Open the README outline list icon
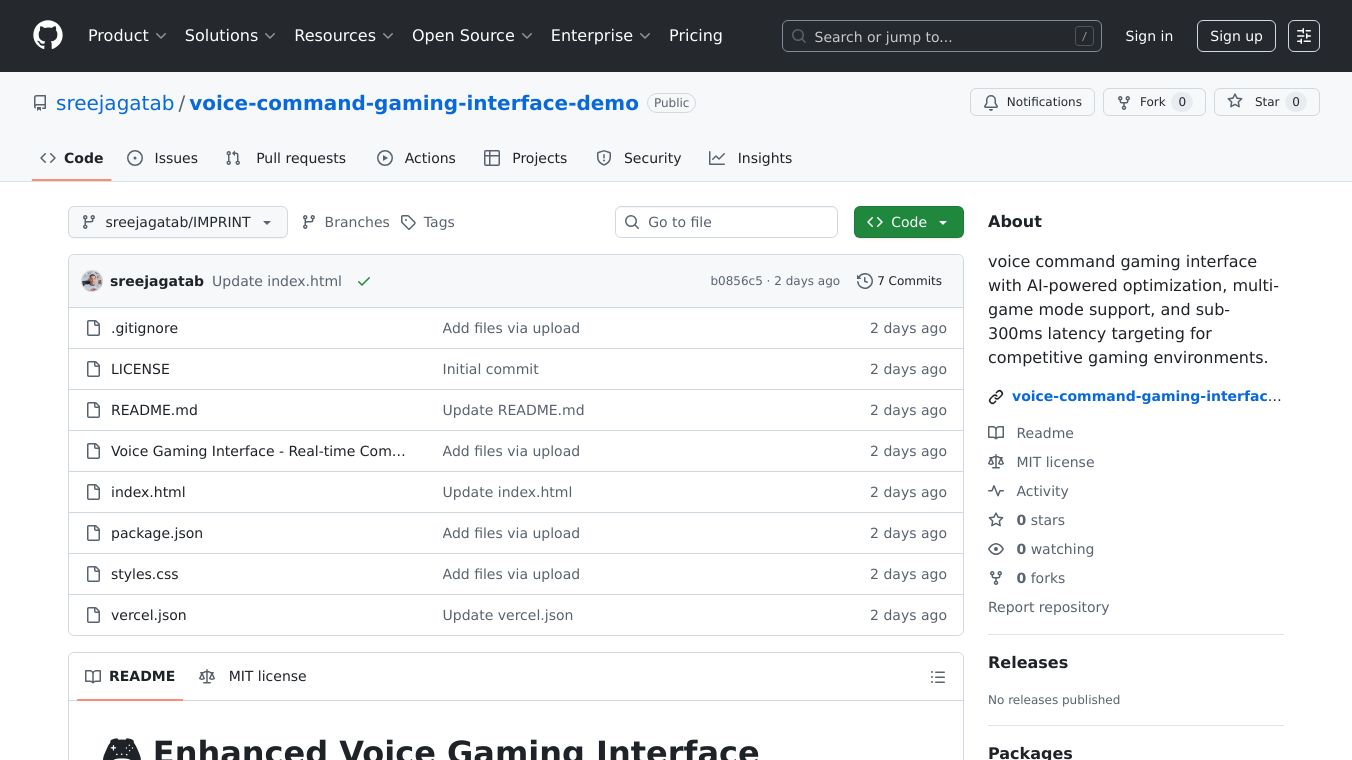1352x760 pixels. (937, 677)
